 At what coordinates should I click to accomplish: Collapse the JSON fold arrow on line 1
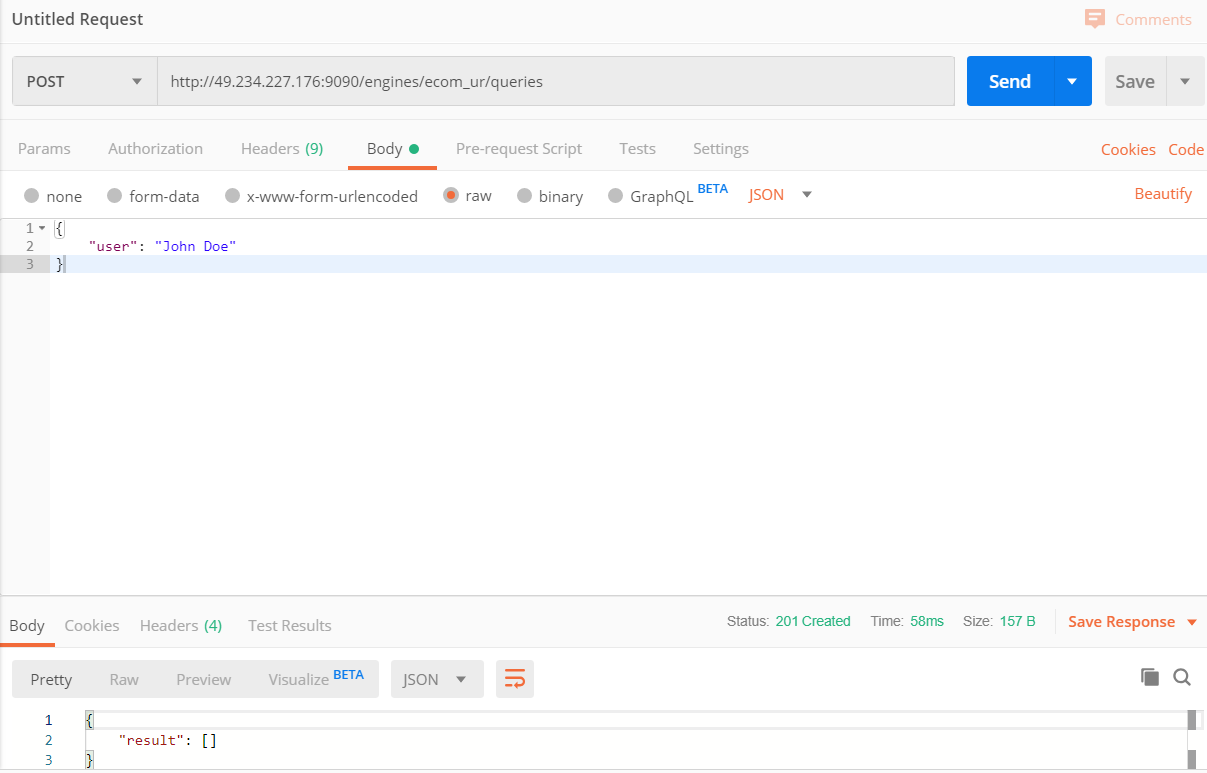42,228
